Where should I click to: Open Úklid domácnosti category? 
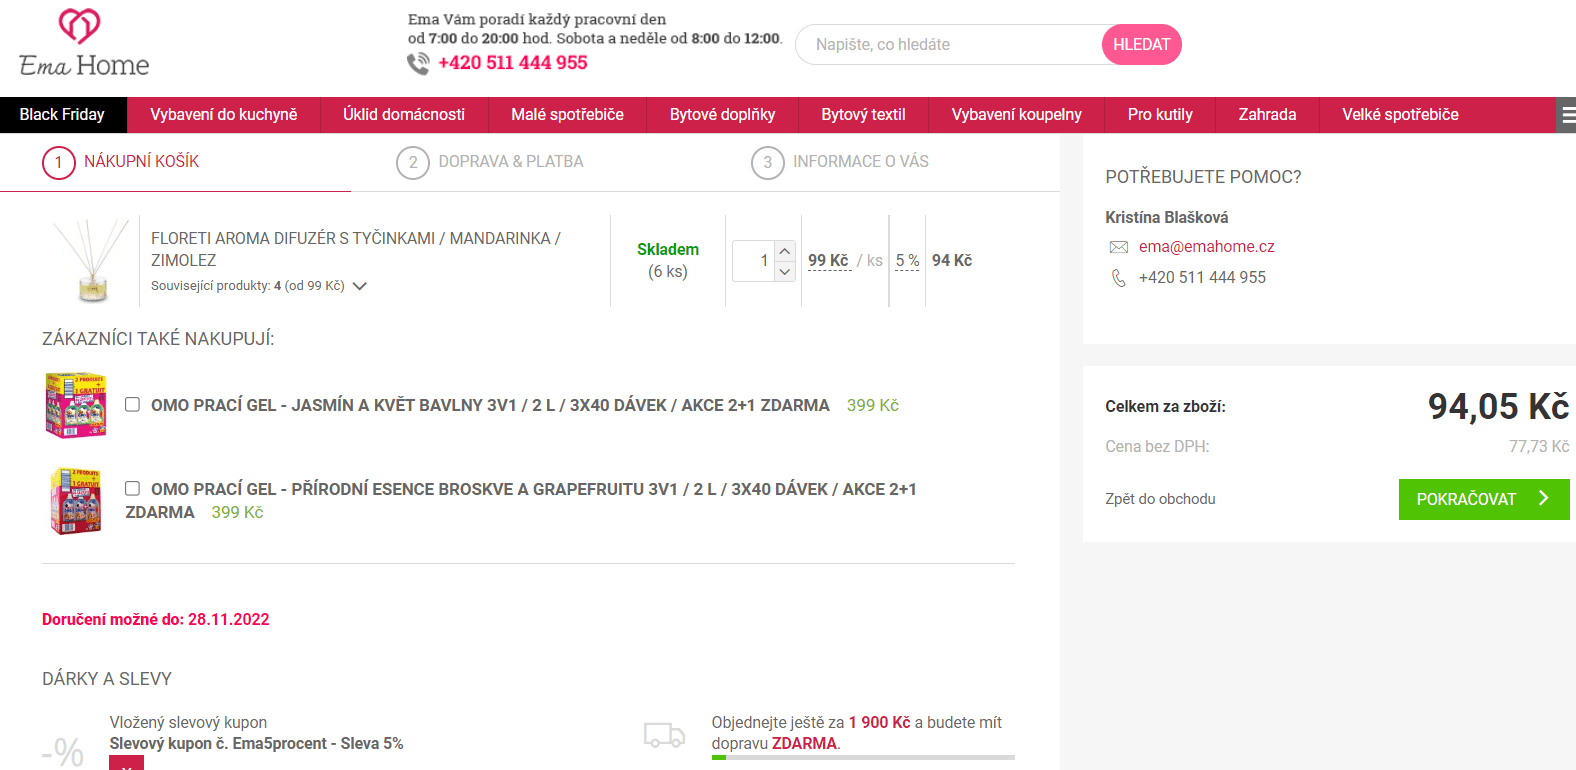point(404,115)
